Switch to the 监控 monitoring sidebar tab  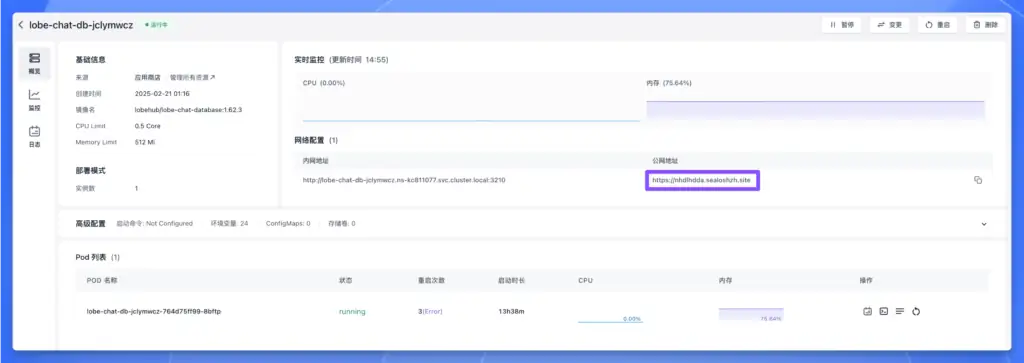(35, 100)
